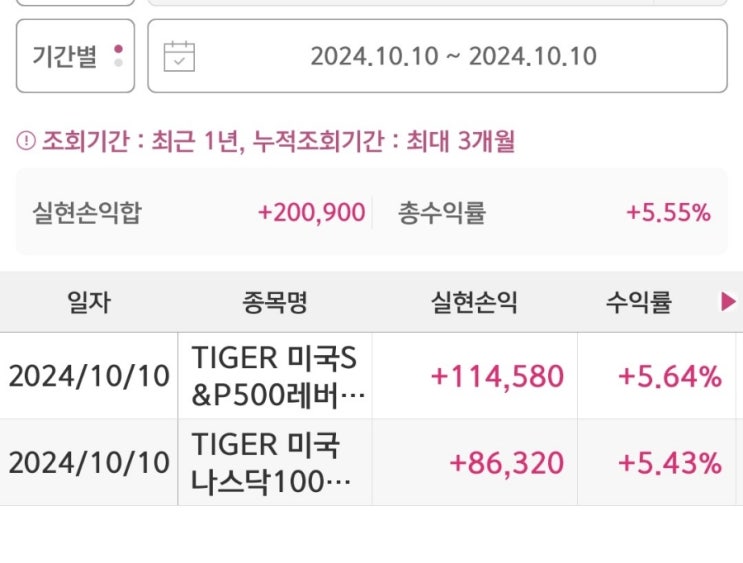Viewport: 743px width, 563px height.
Task: Select the +5.64% return rate cell
Action: click(669, 376)
